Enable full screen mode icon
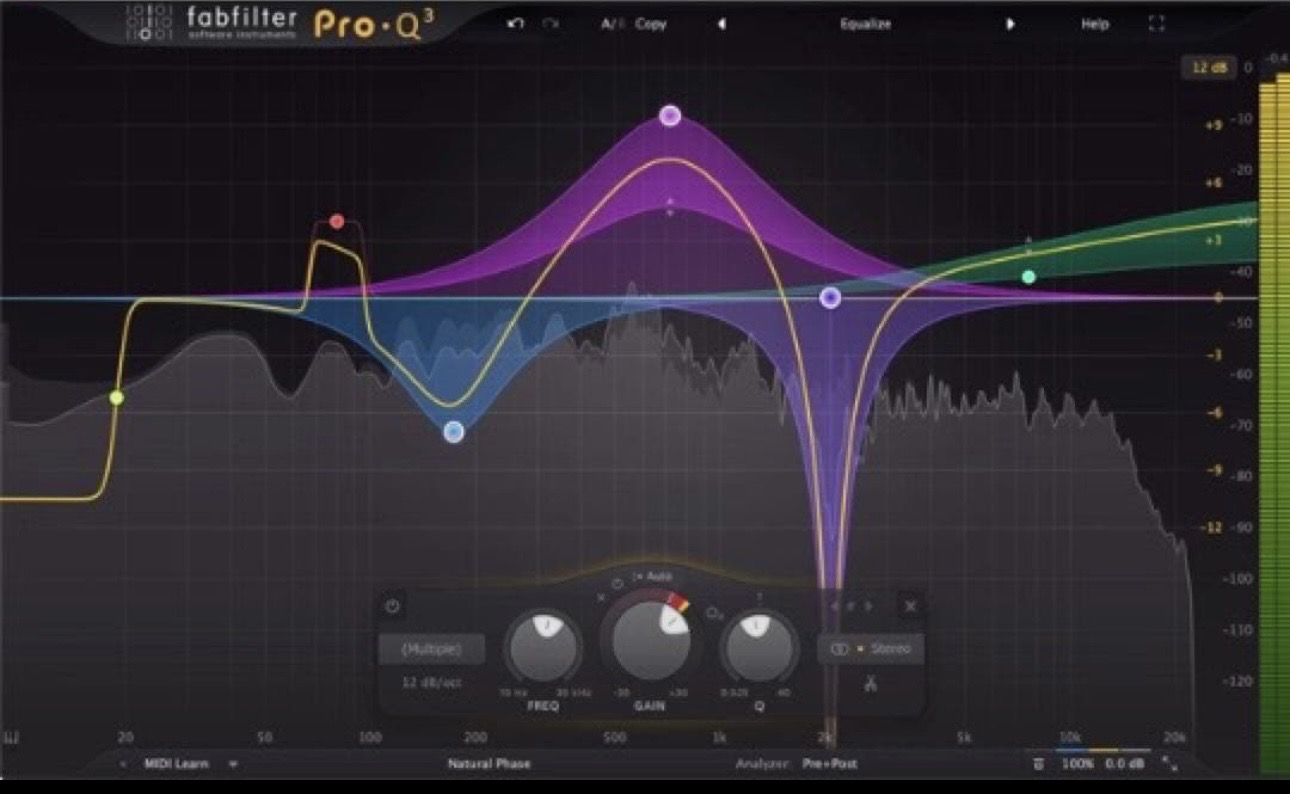Image resolution: width=1290 pixels, height=794 pixels. click(1157, 23)
